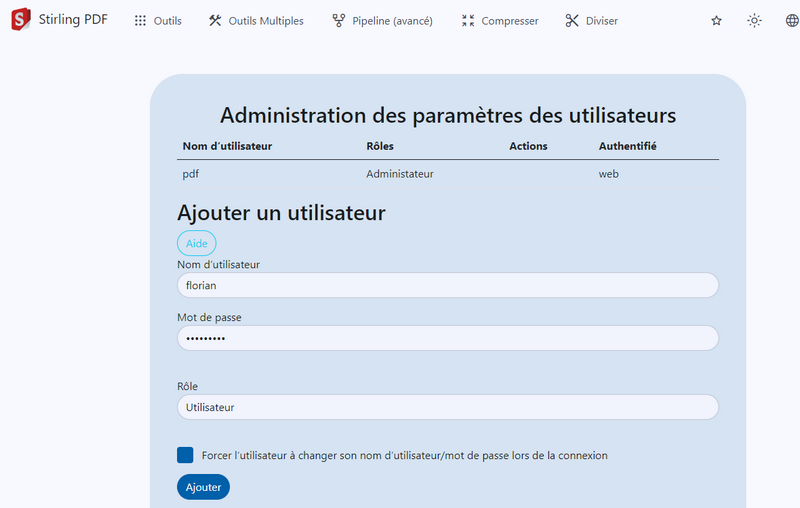Viewport: 800px width, 508px height.
Task: Open the Rôle dropdown showing Utilisateur
Action: point(447,407)
